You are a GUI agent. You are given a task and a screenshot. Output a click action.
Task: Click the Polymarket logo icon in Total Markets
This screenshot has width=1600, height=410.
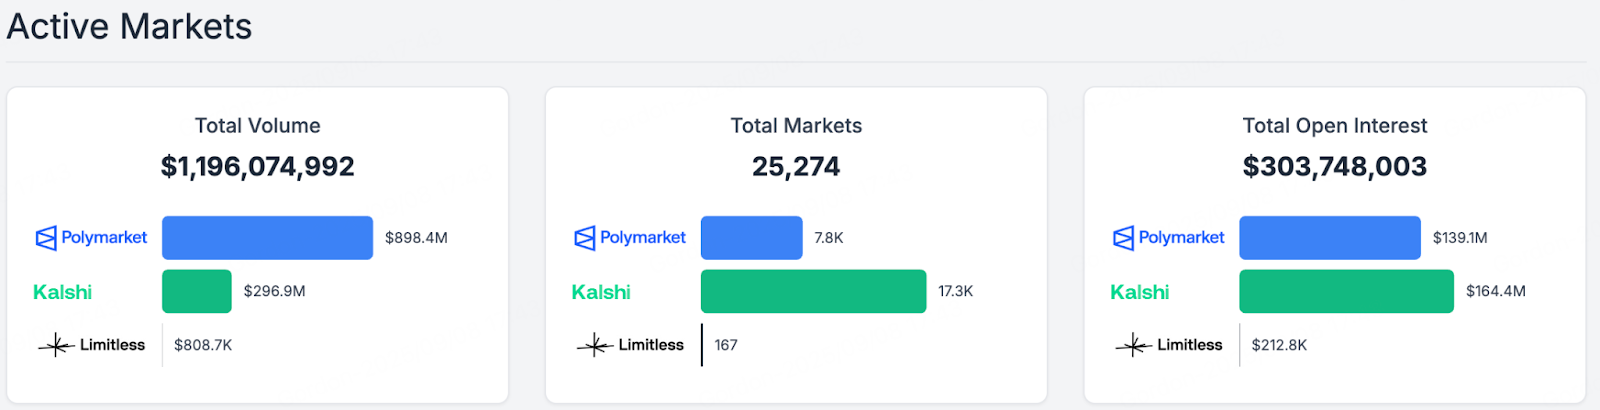coord(585,238)
